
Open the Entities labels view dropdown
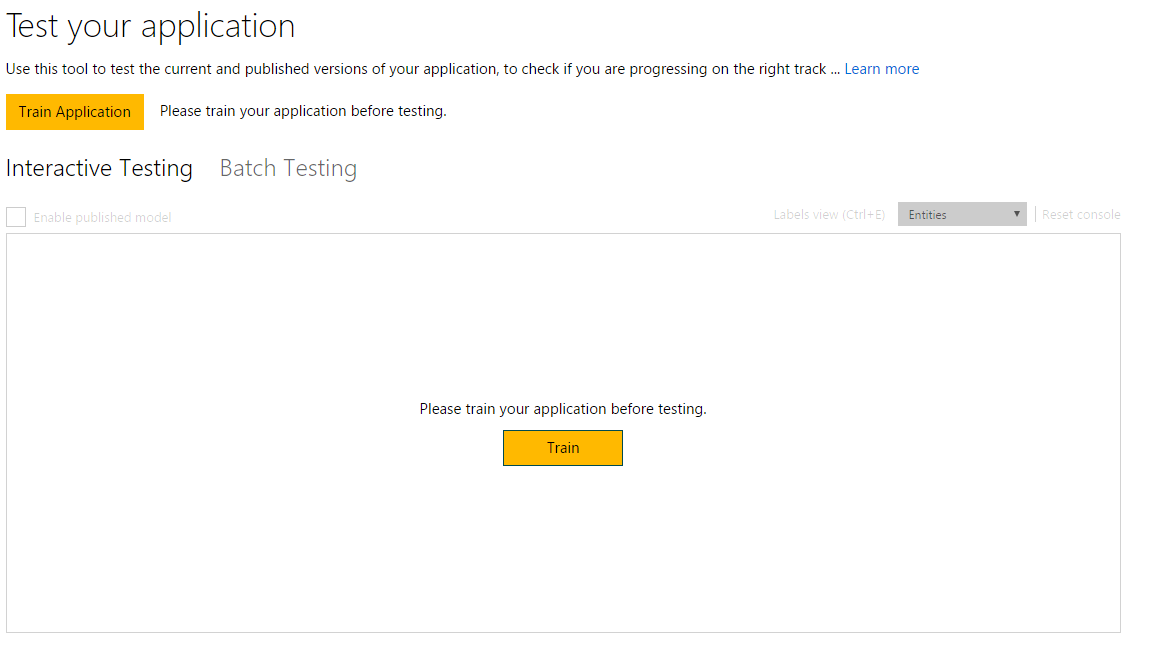coord(961,214)
